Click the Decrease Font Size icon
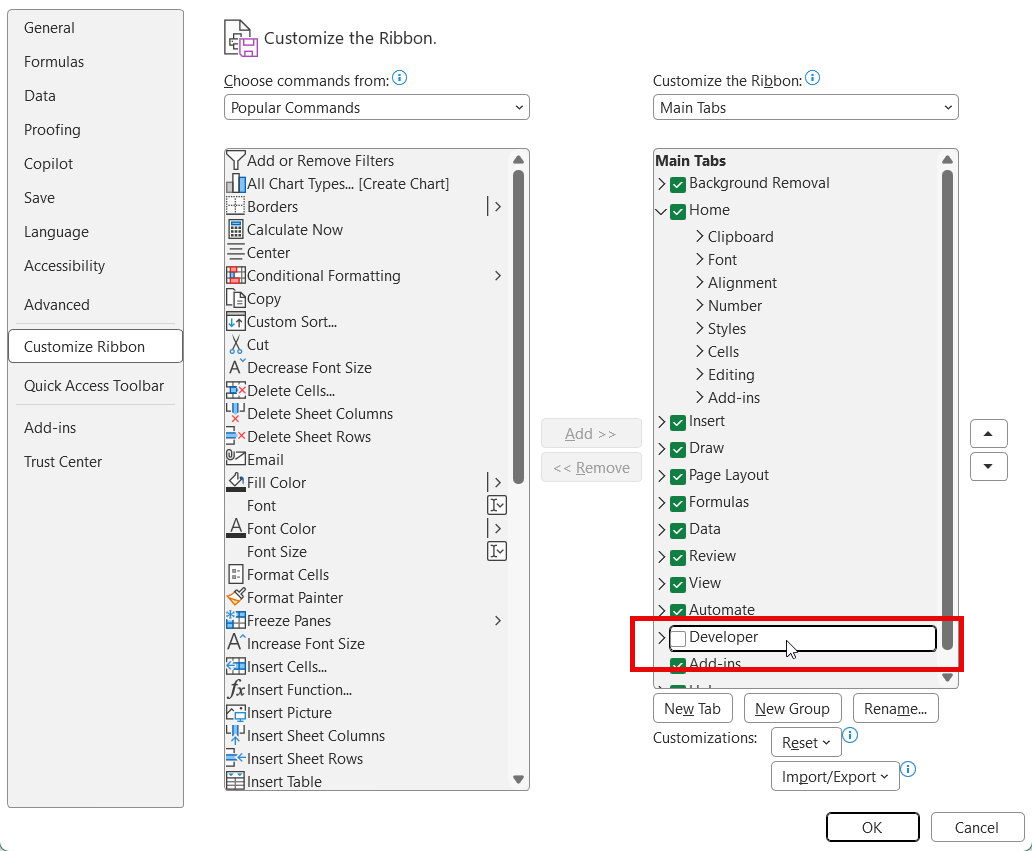The image size is (1032, 851). click(x=236, y=367)
